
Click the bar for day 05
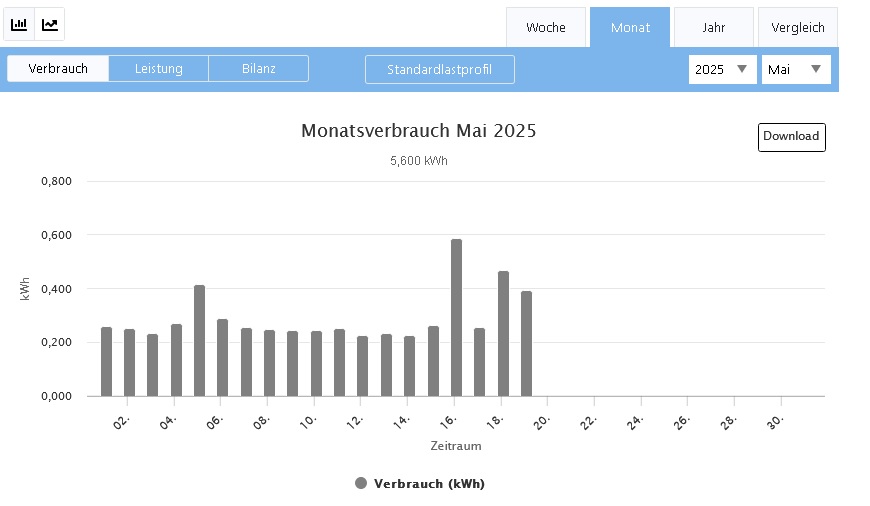pyautogui.click(x=199, y=341)
